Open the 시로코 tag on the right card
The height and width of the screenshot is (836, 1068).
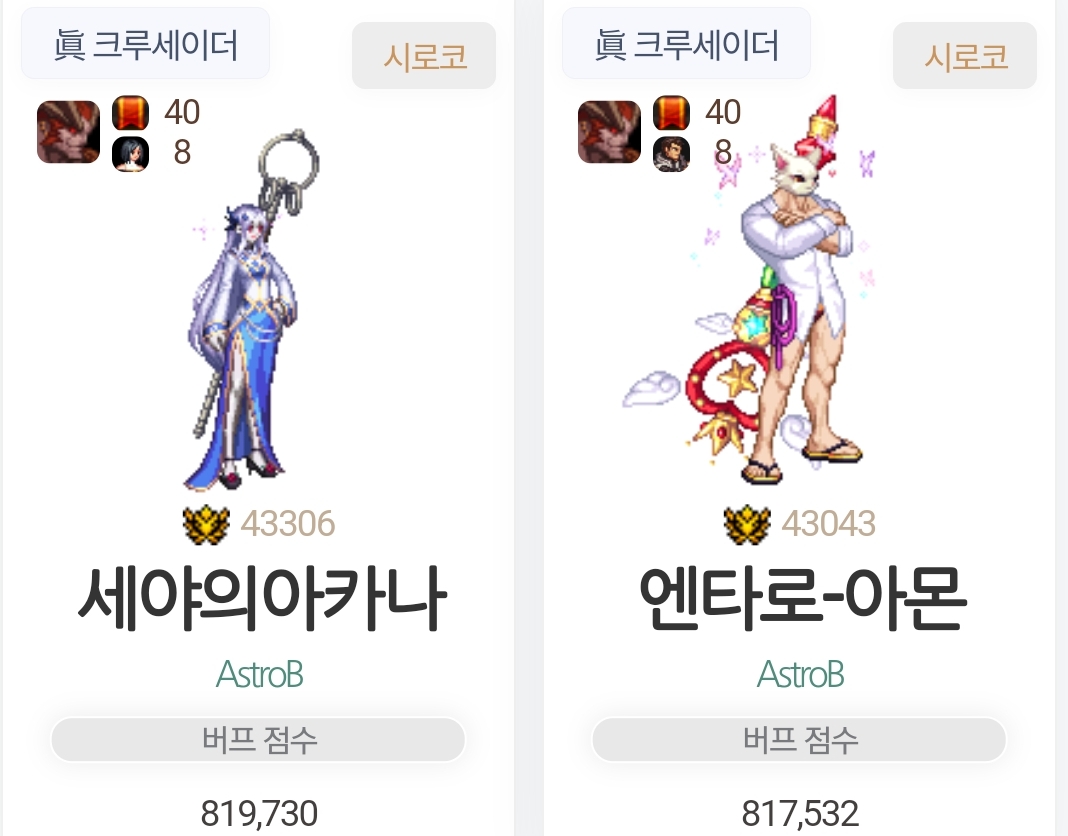tap(964, 55)
